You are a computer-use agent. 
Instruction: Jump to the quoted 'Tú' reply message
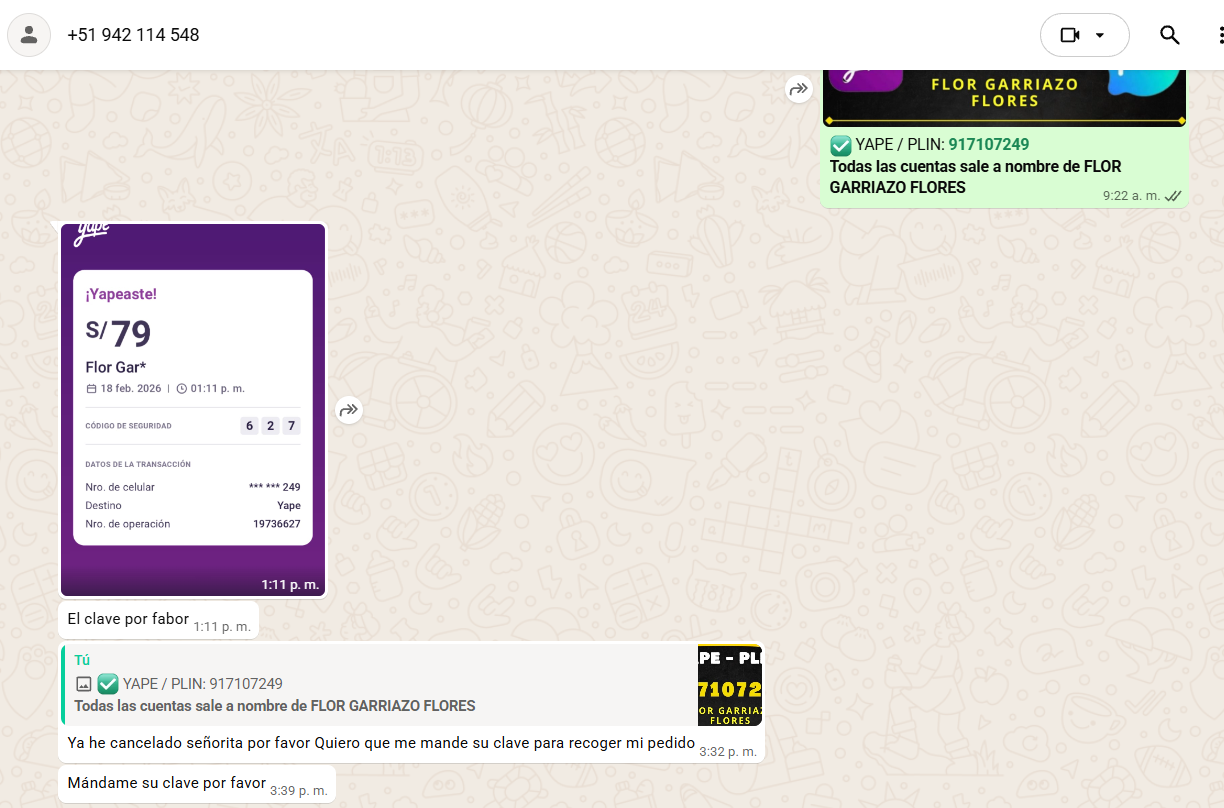click(x=380, y=684)
